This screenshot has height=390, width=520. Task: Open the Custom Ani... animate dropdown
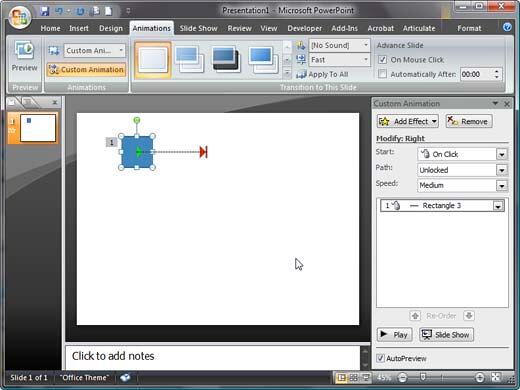[x=95, y=51]
